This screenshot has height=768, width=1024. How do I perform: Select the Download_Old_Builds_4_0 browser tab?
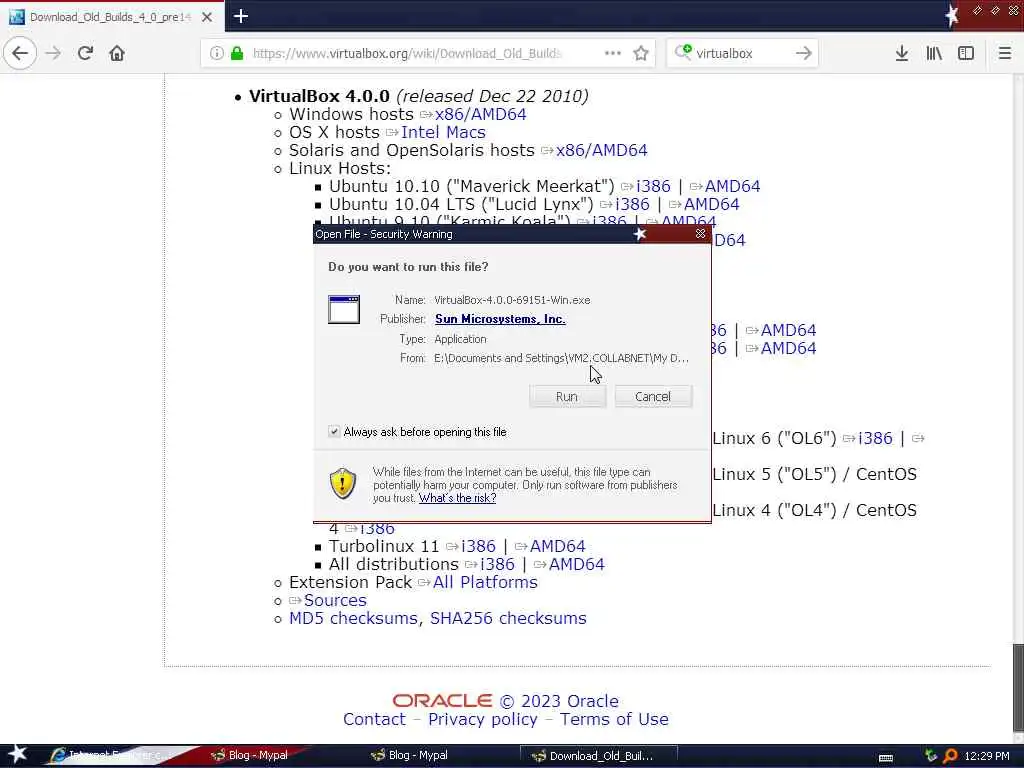point(111,16)
